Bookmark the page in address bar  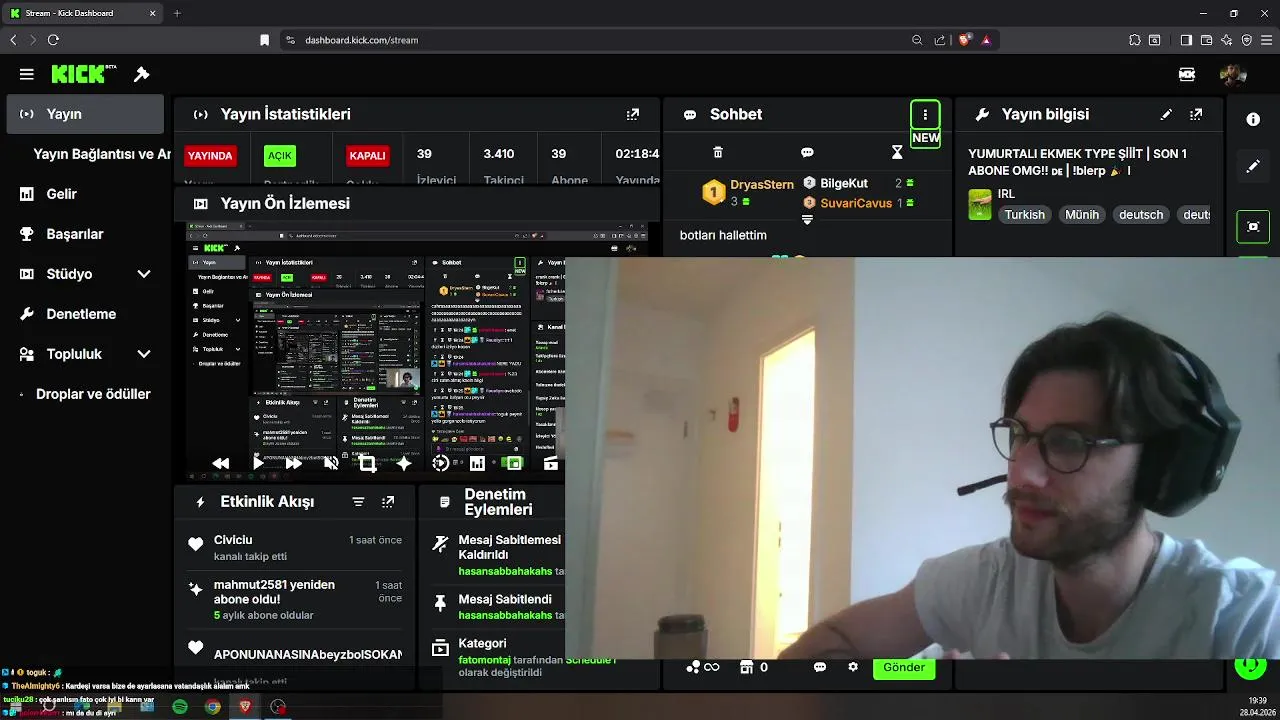[x=264, y=40]
